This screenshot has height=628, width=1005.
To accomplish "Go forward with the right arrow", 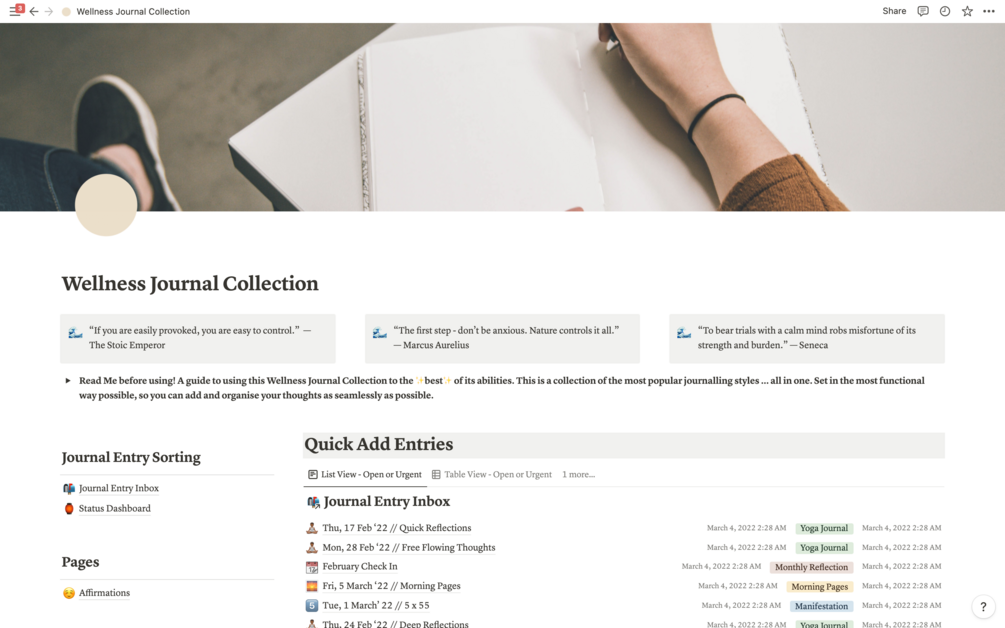I will tap(49, 12).
